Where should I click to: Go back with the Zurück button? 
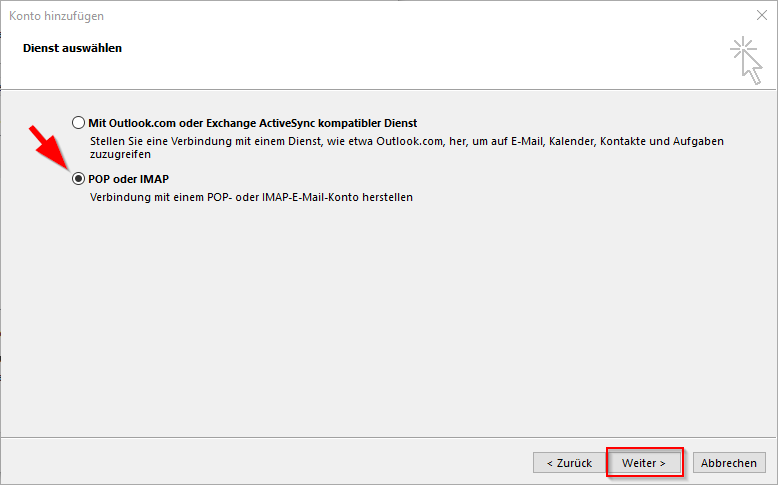coord(569,463)
